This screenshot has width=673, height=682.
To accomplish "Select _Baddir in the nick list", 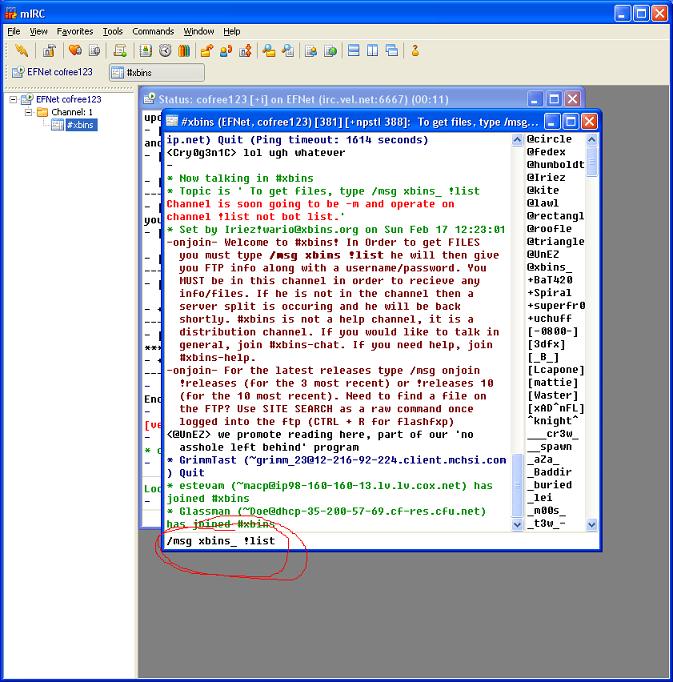I will click(549, 472).
